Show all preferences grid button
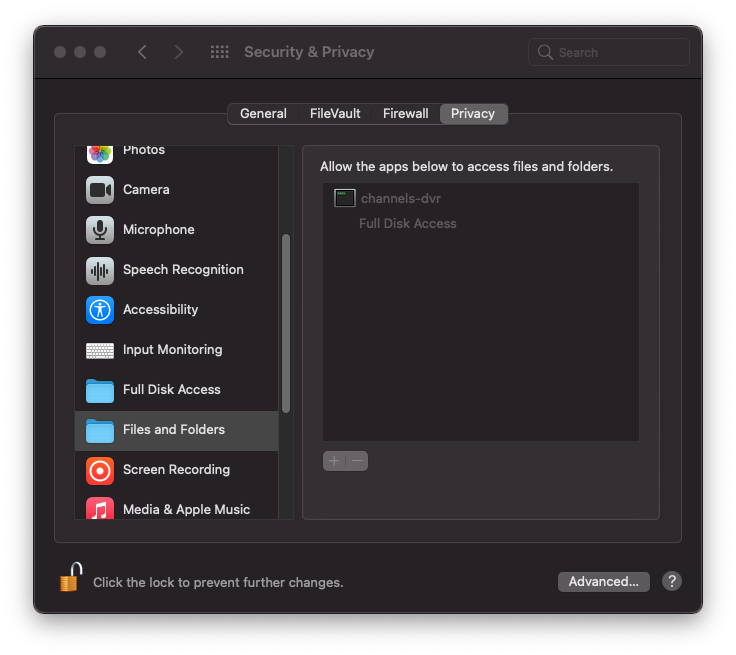The width and height of the screenshot is (736, 655). pos(220,52)
